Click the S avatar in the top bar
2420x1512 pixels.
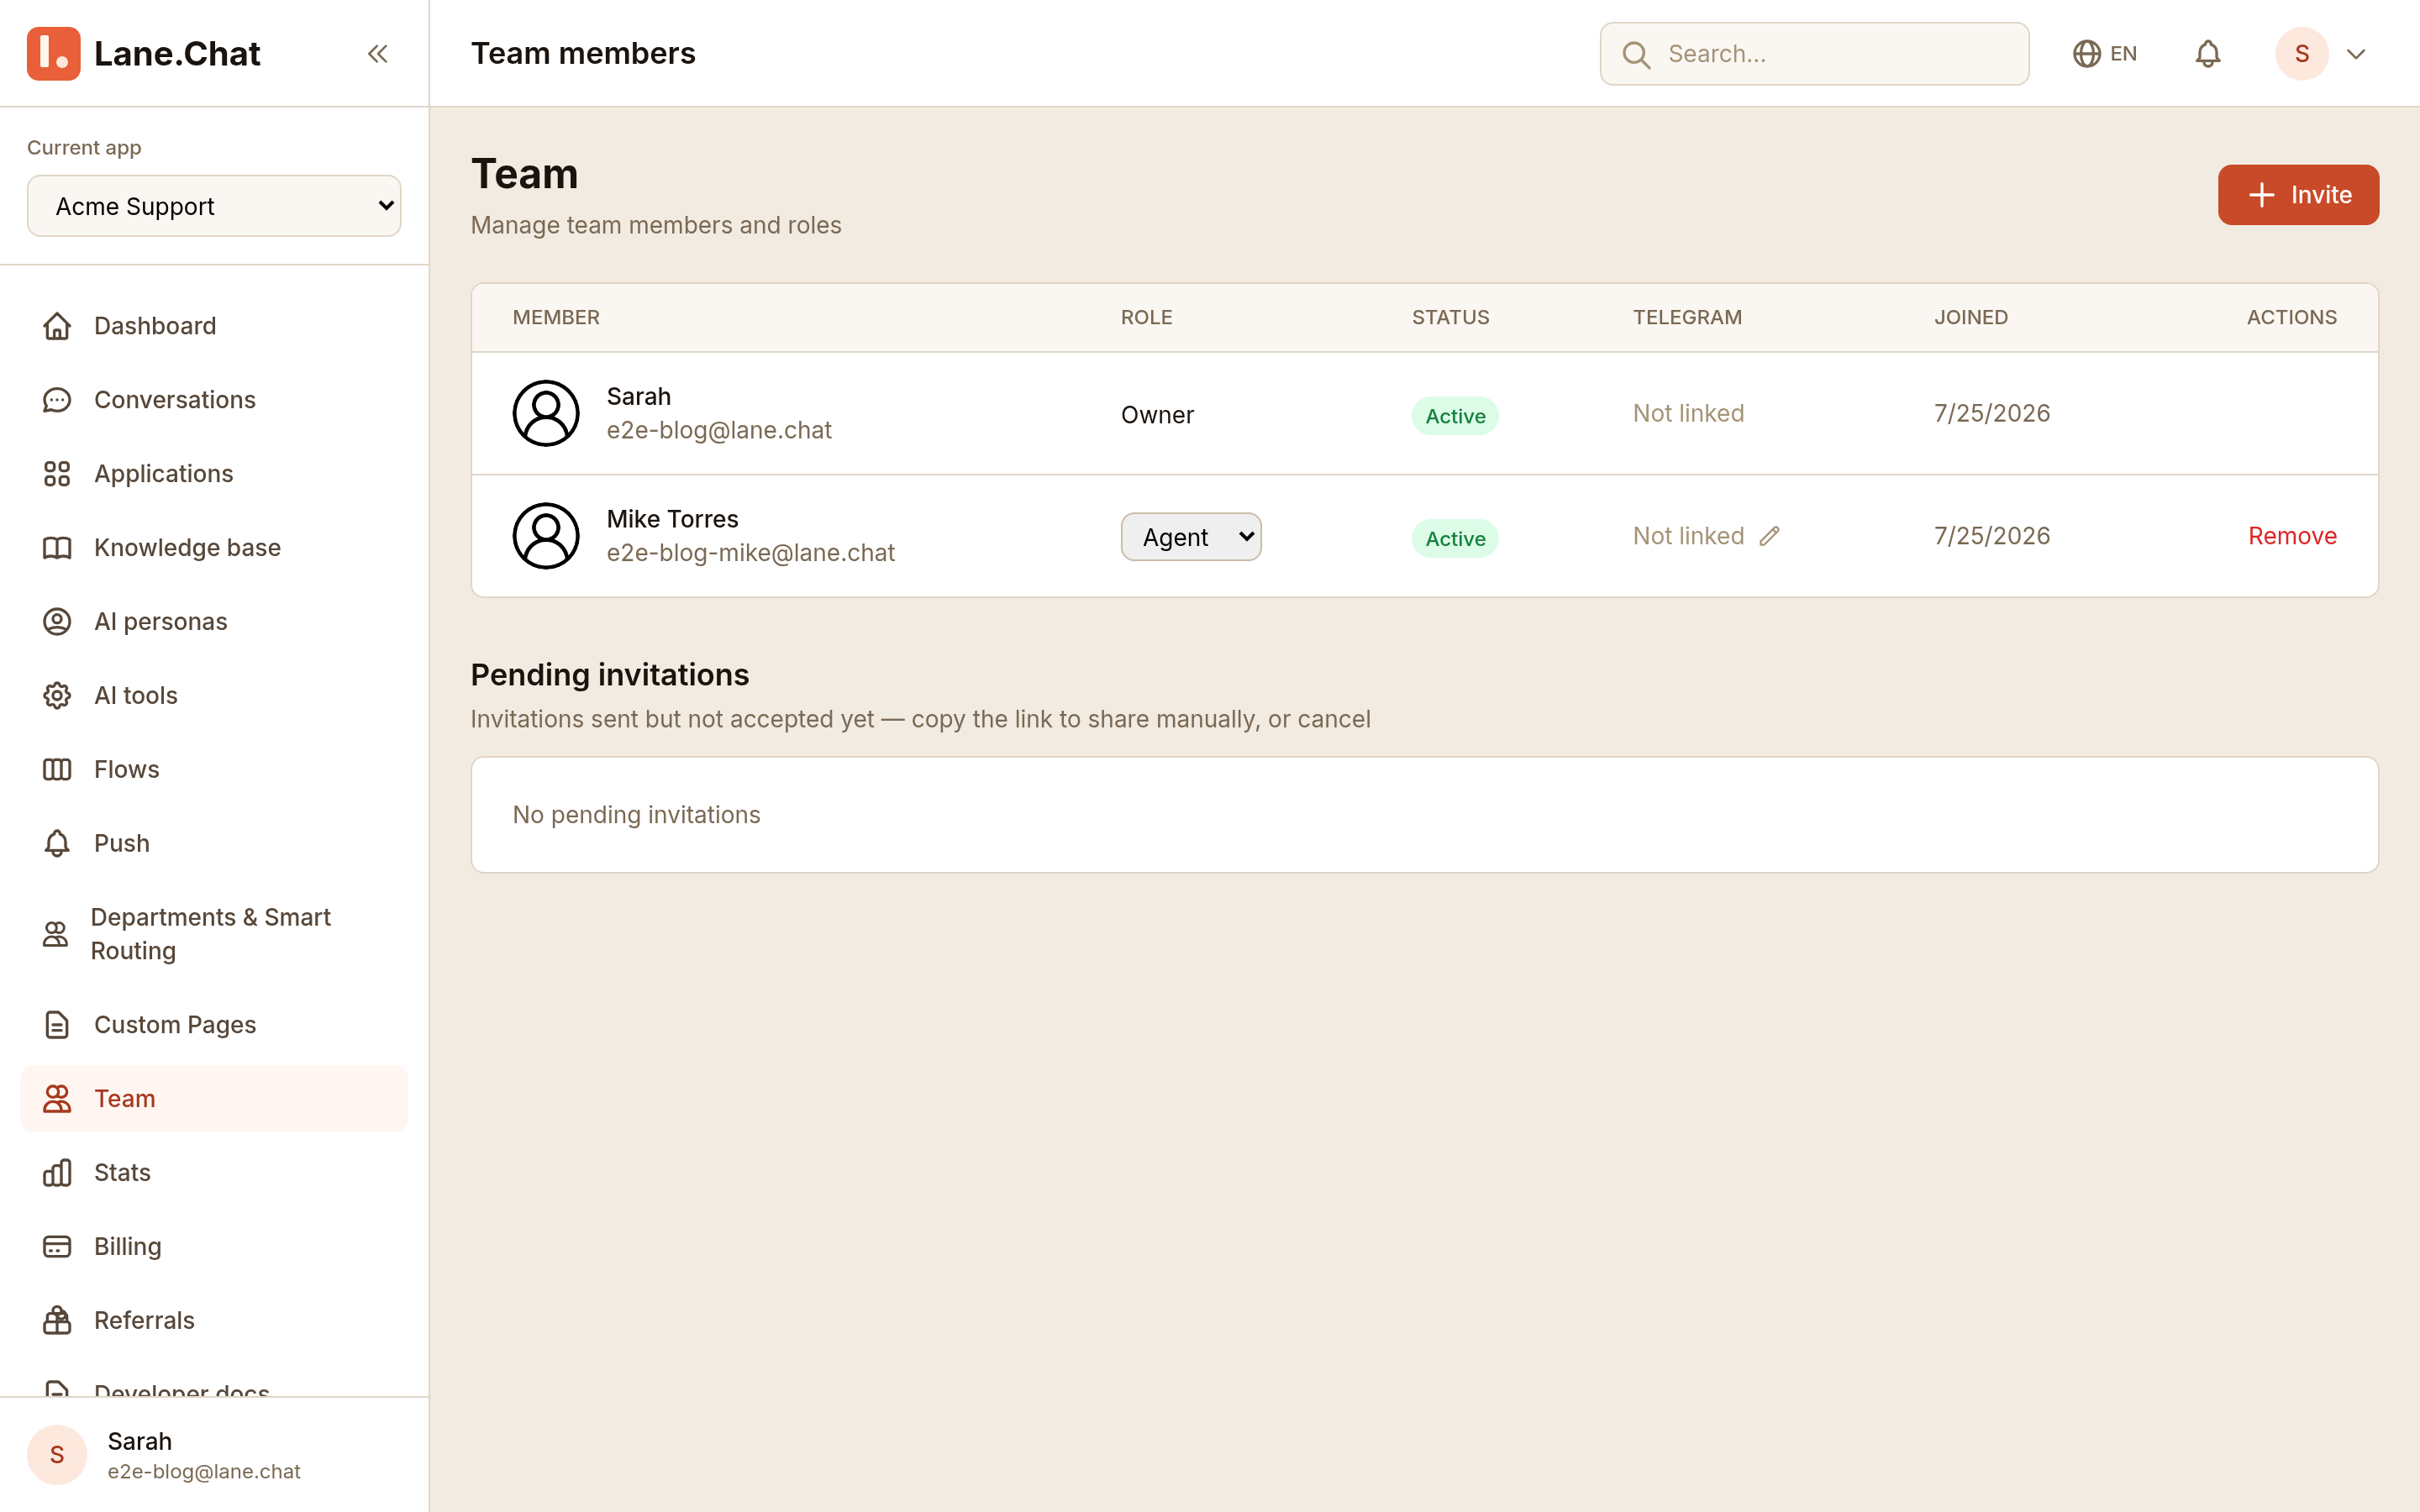point(2302,53)
